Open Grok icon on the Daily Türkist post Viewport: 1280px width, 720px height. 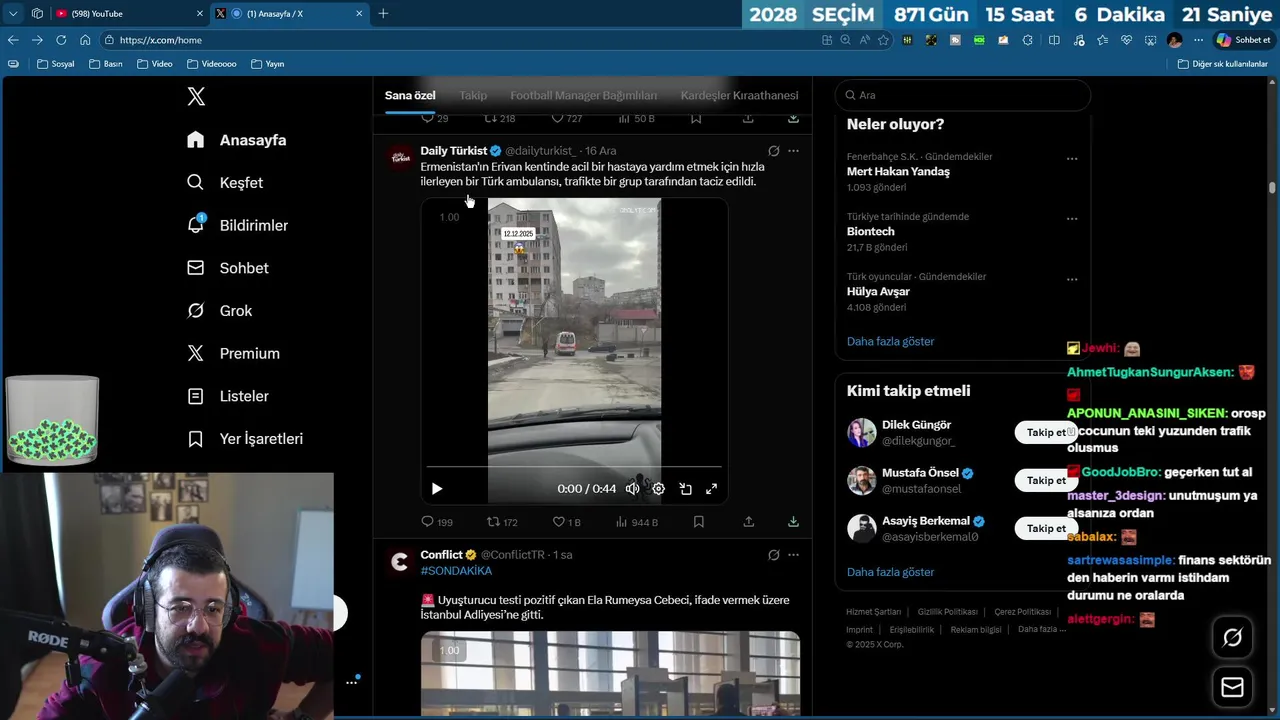(773, 151)
